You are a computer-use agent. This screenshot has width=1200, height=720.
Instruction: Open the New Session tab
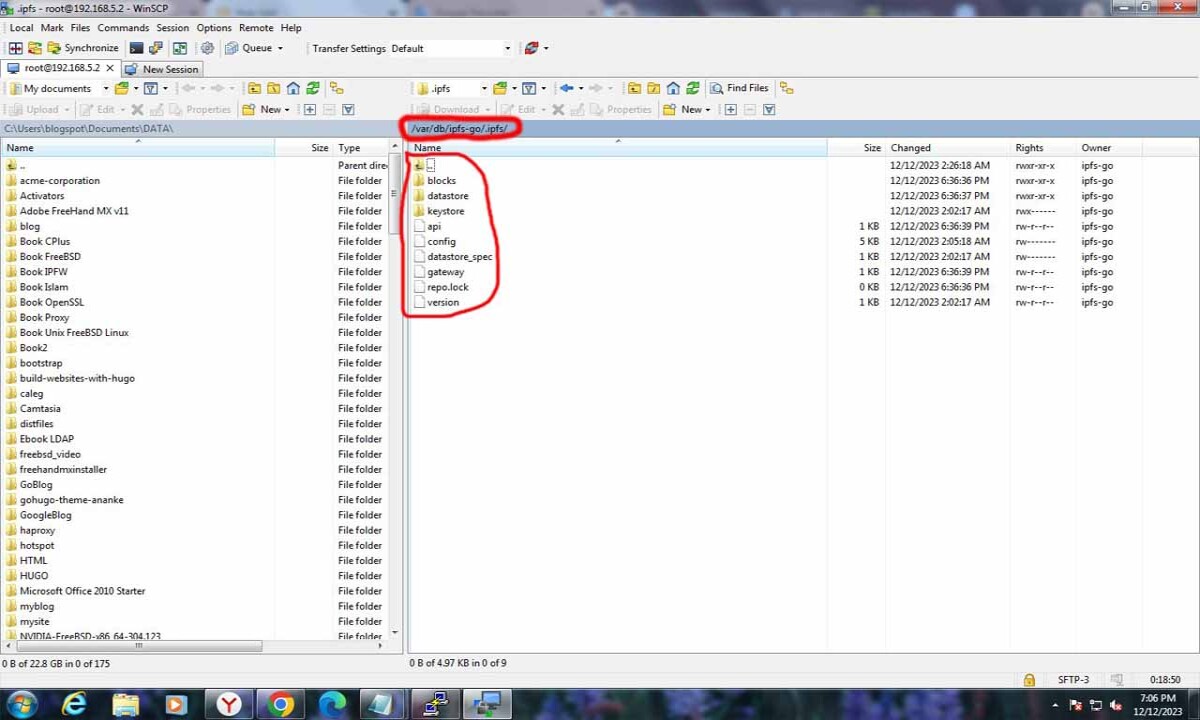point(162,69)
